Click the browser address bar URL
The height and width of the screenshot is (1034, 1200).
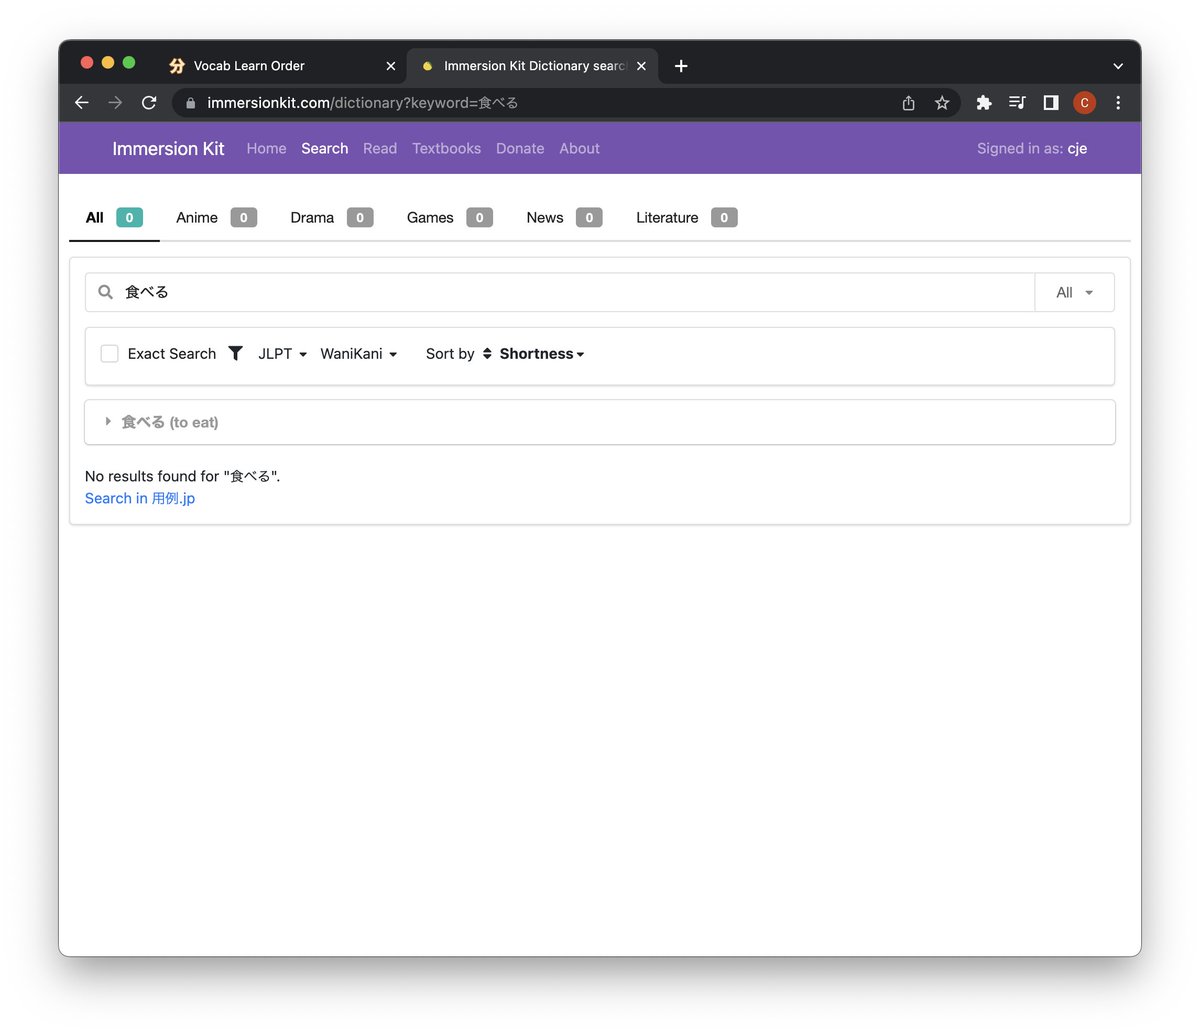[362, 103]
